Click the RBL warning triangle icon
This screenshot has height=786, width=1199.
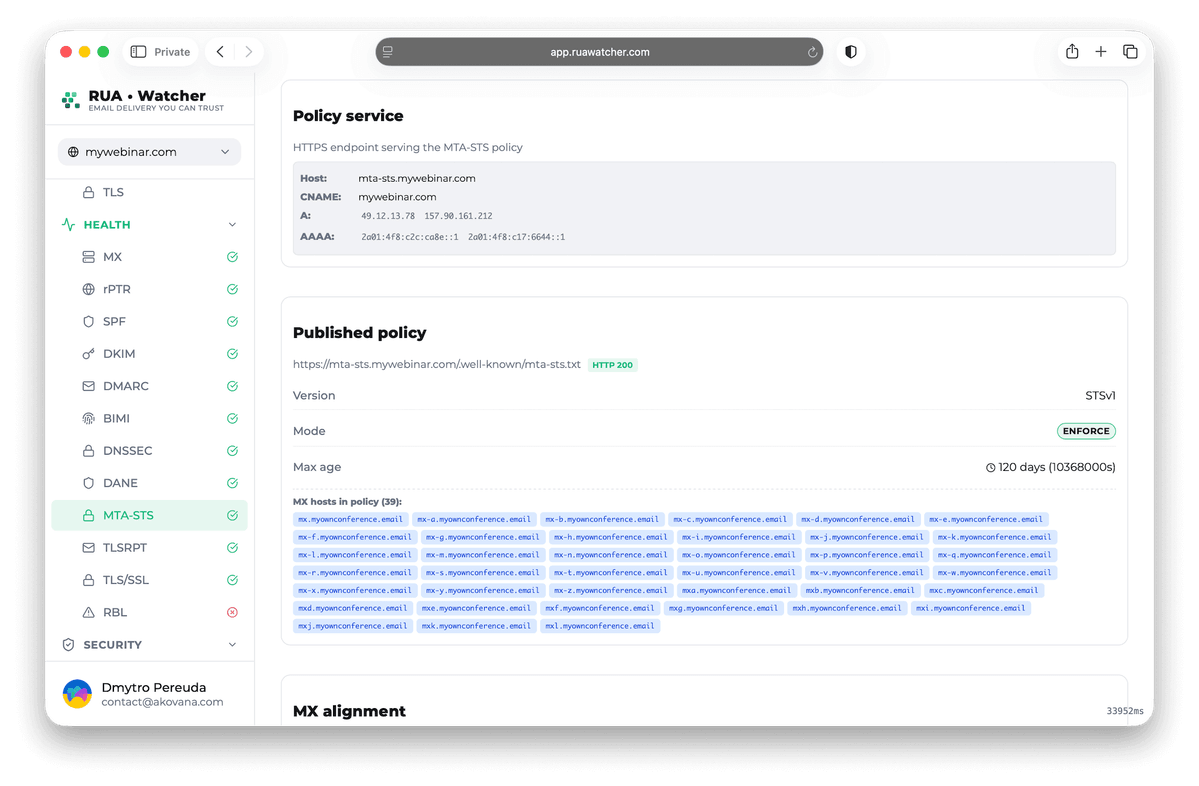tap(88, 612)
